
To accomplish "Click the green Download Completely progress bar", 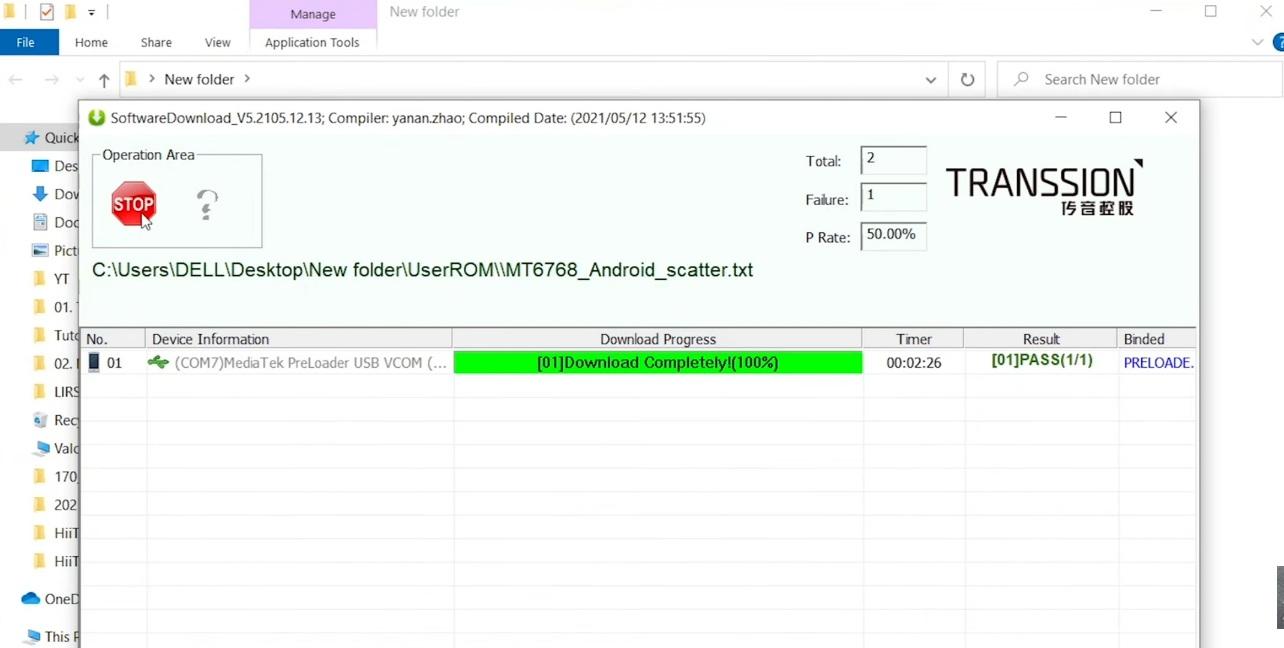I will pos(658,362).
